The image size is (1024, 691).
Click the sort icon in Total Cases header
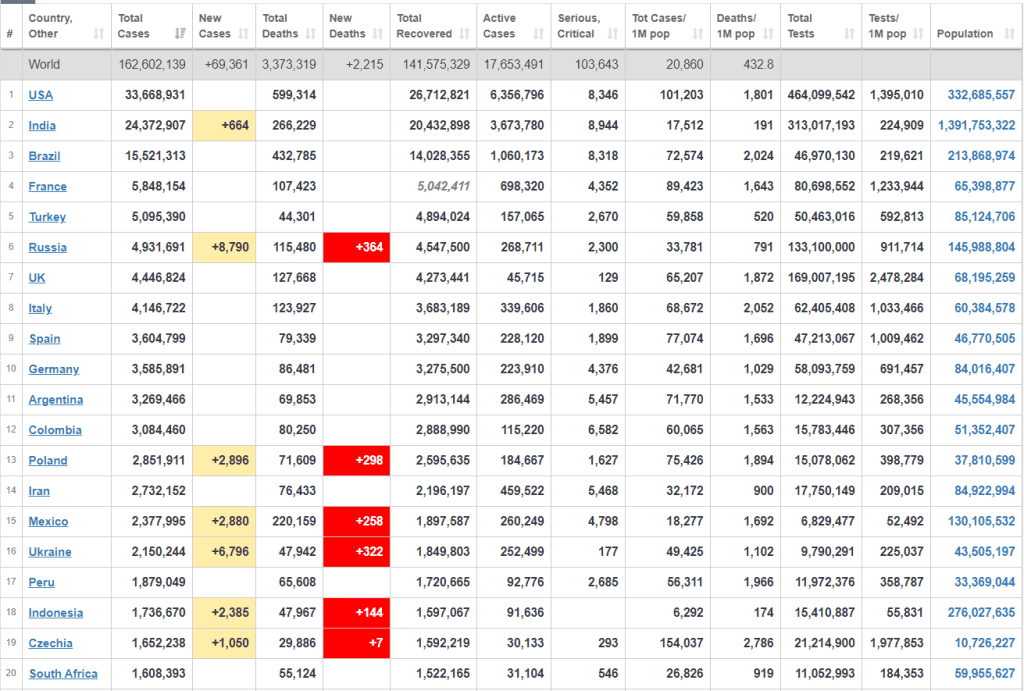tap(180, 34)
